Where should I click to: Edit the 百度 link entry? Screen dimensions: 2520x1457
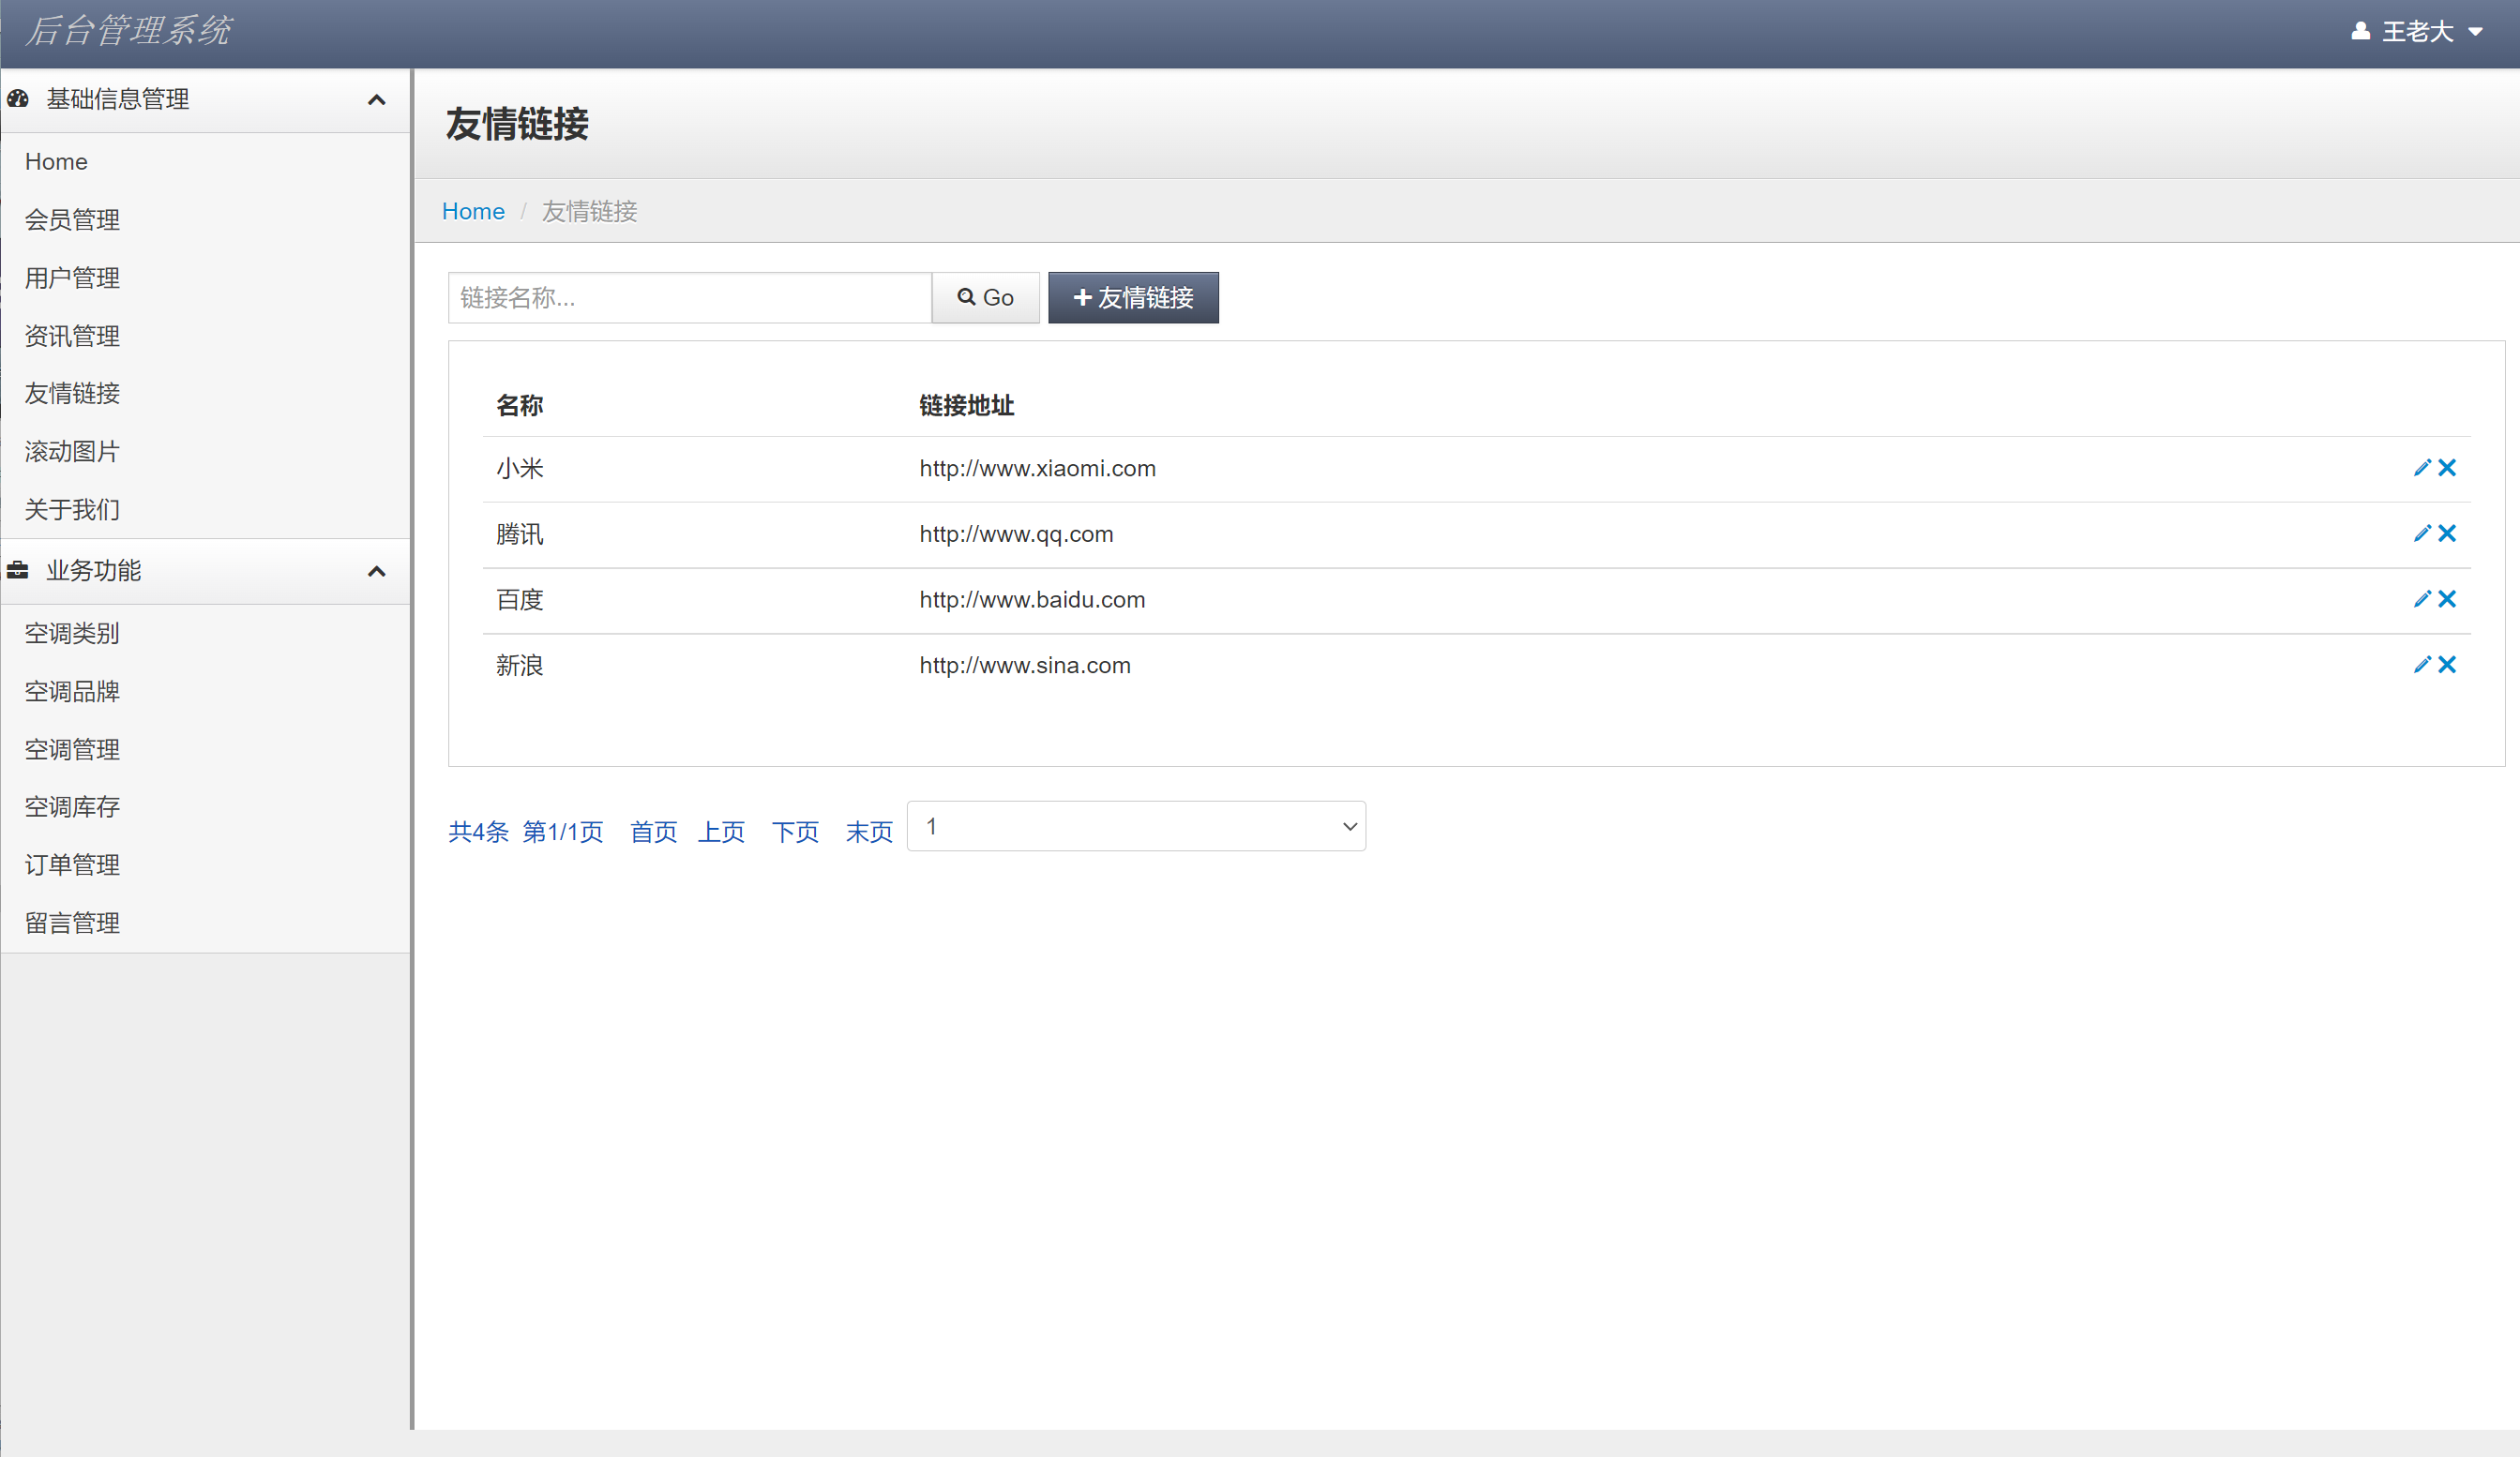(2421, 599)
